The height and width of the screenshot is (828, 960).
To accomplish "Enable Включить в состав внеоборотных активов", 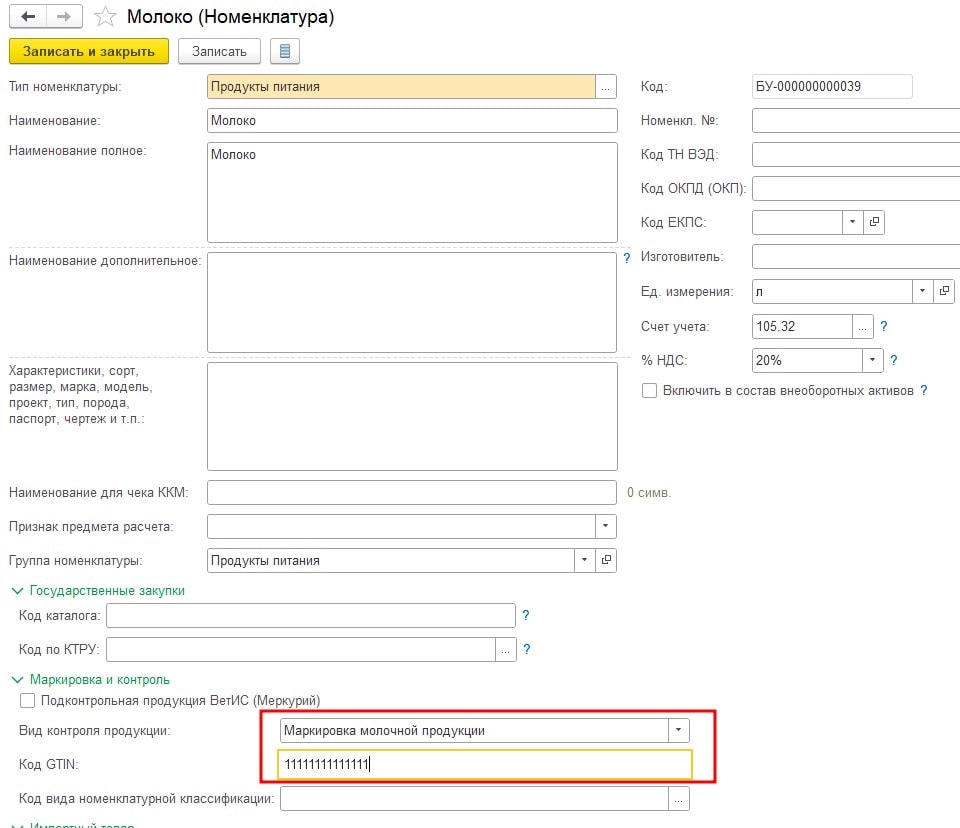I will point(649,390).
